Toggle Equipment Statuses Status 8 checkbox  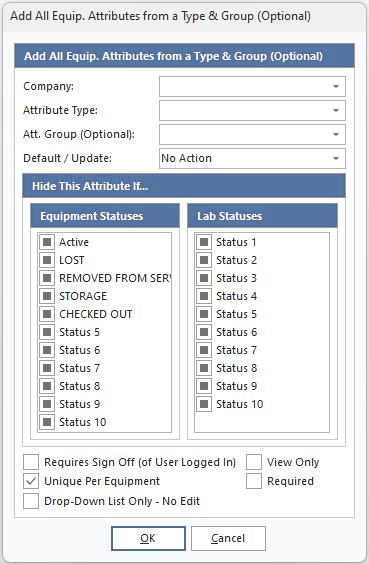coord(47,386)
